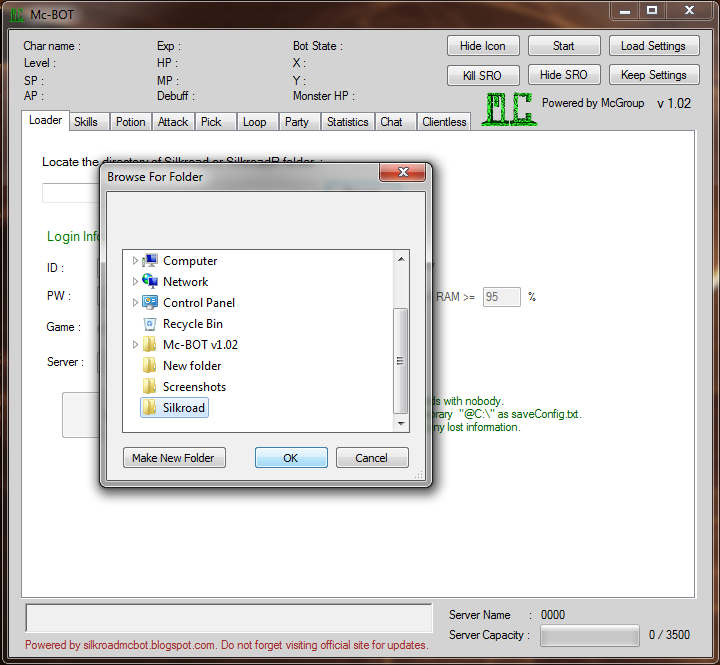Click the Screenshots folder icon

coord(149,386)
